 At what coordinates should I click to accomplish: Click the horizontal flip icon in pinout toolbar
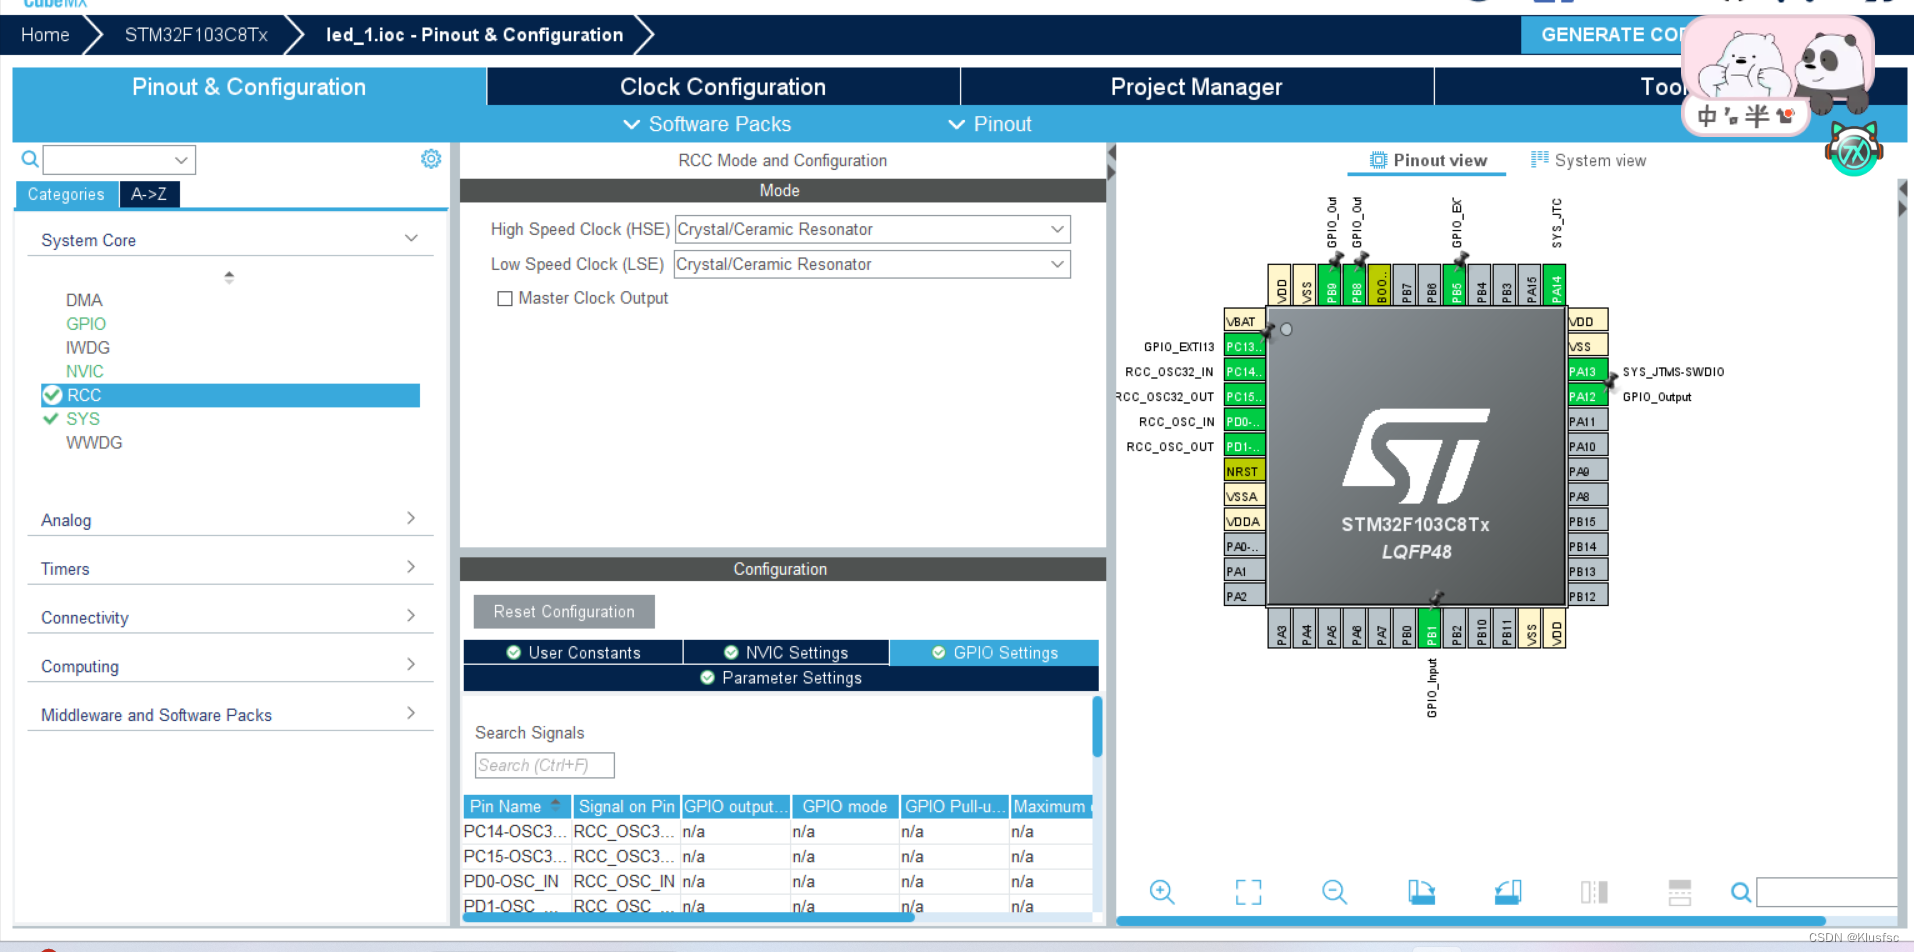1594,892
